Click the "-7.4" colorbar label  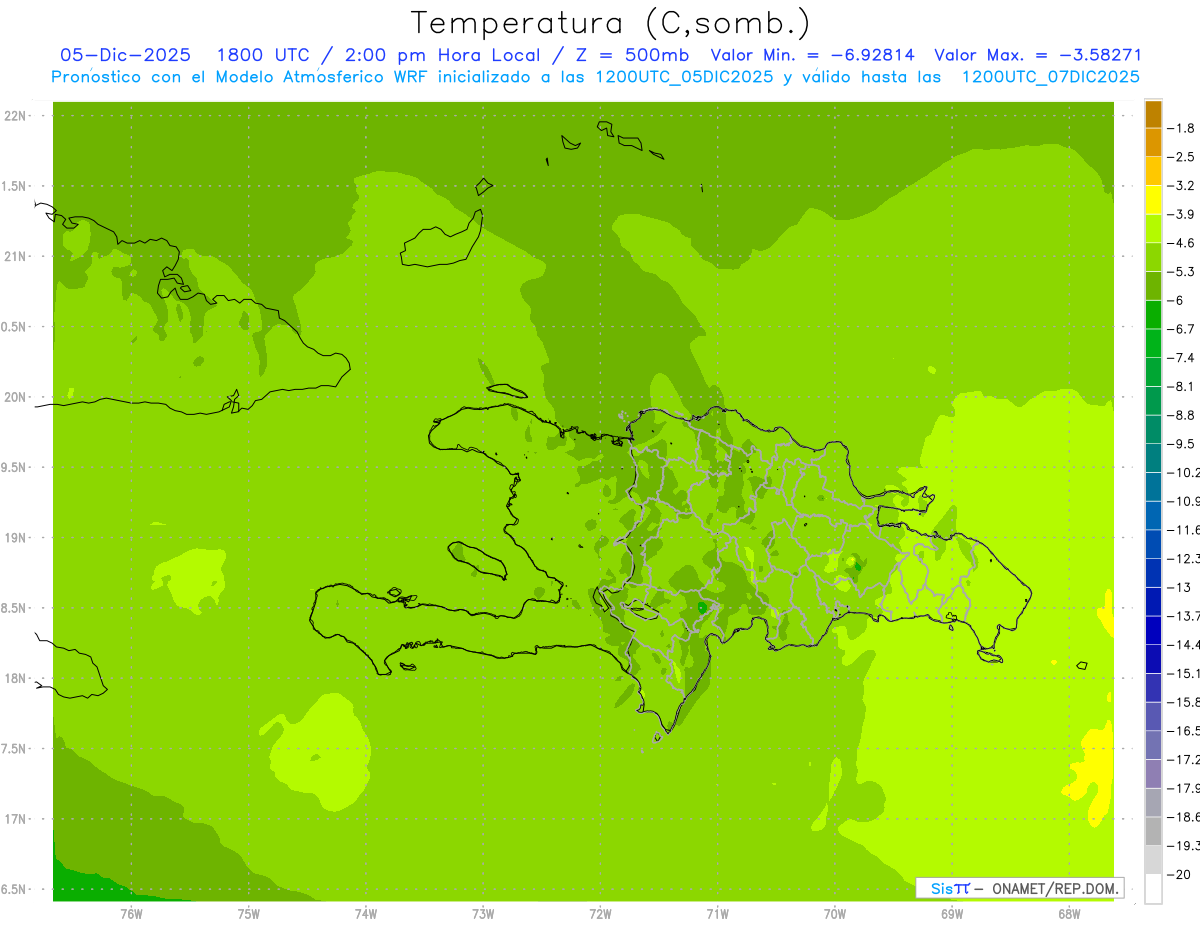click(x=1182, y=358)
